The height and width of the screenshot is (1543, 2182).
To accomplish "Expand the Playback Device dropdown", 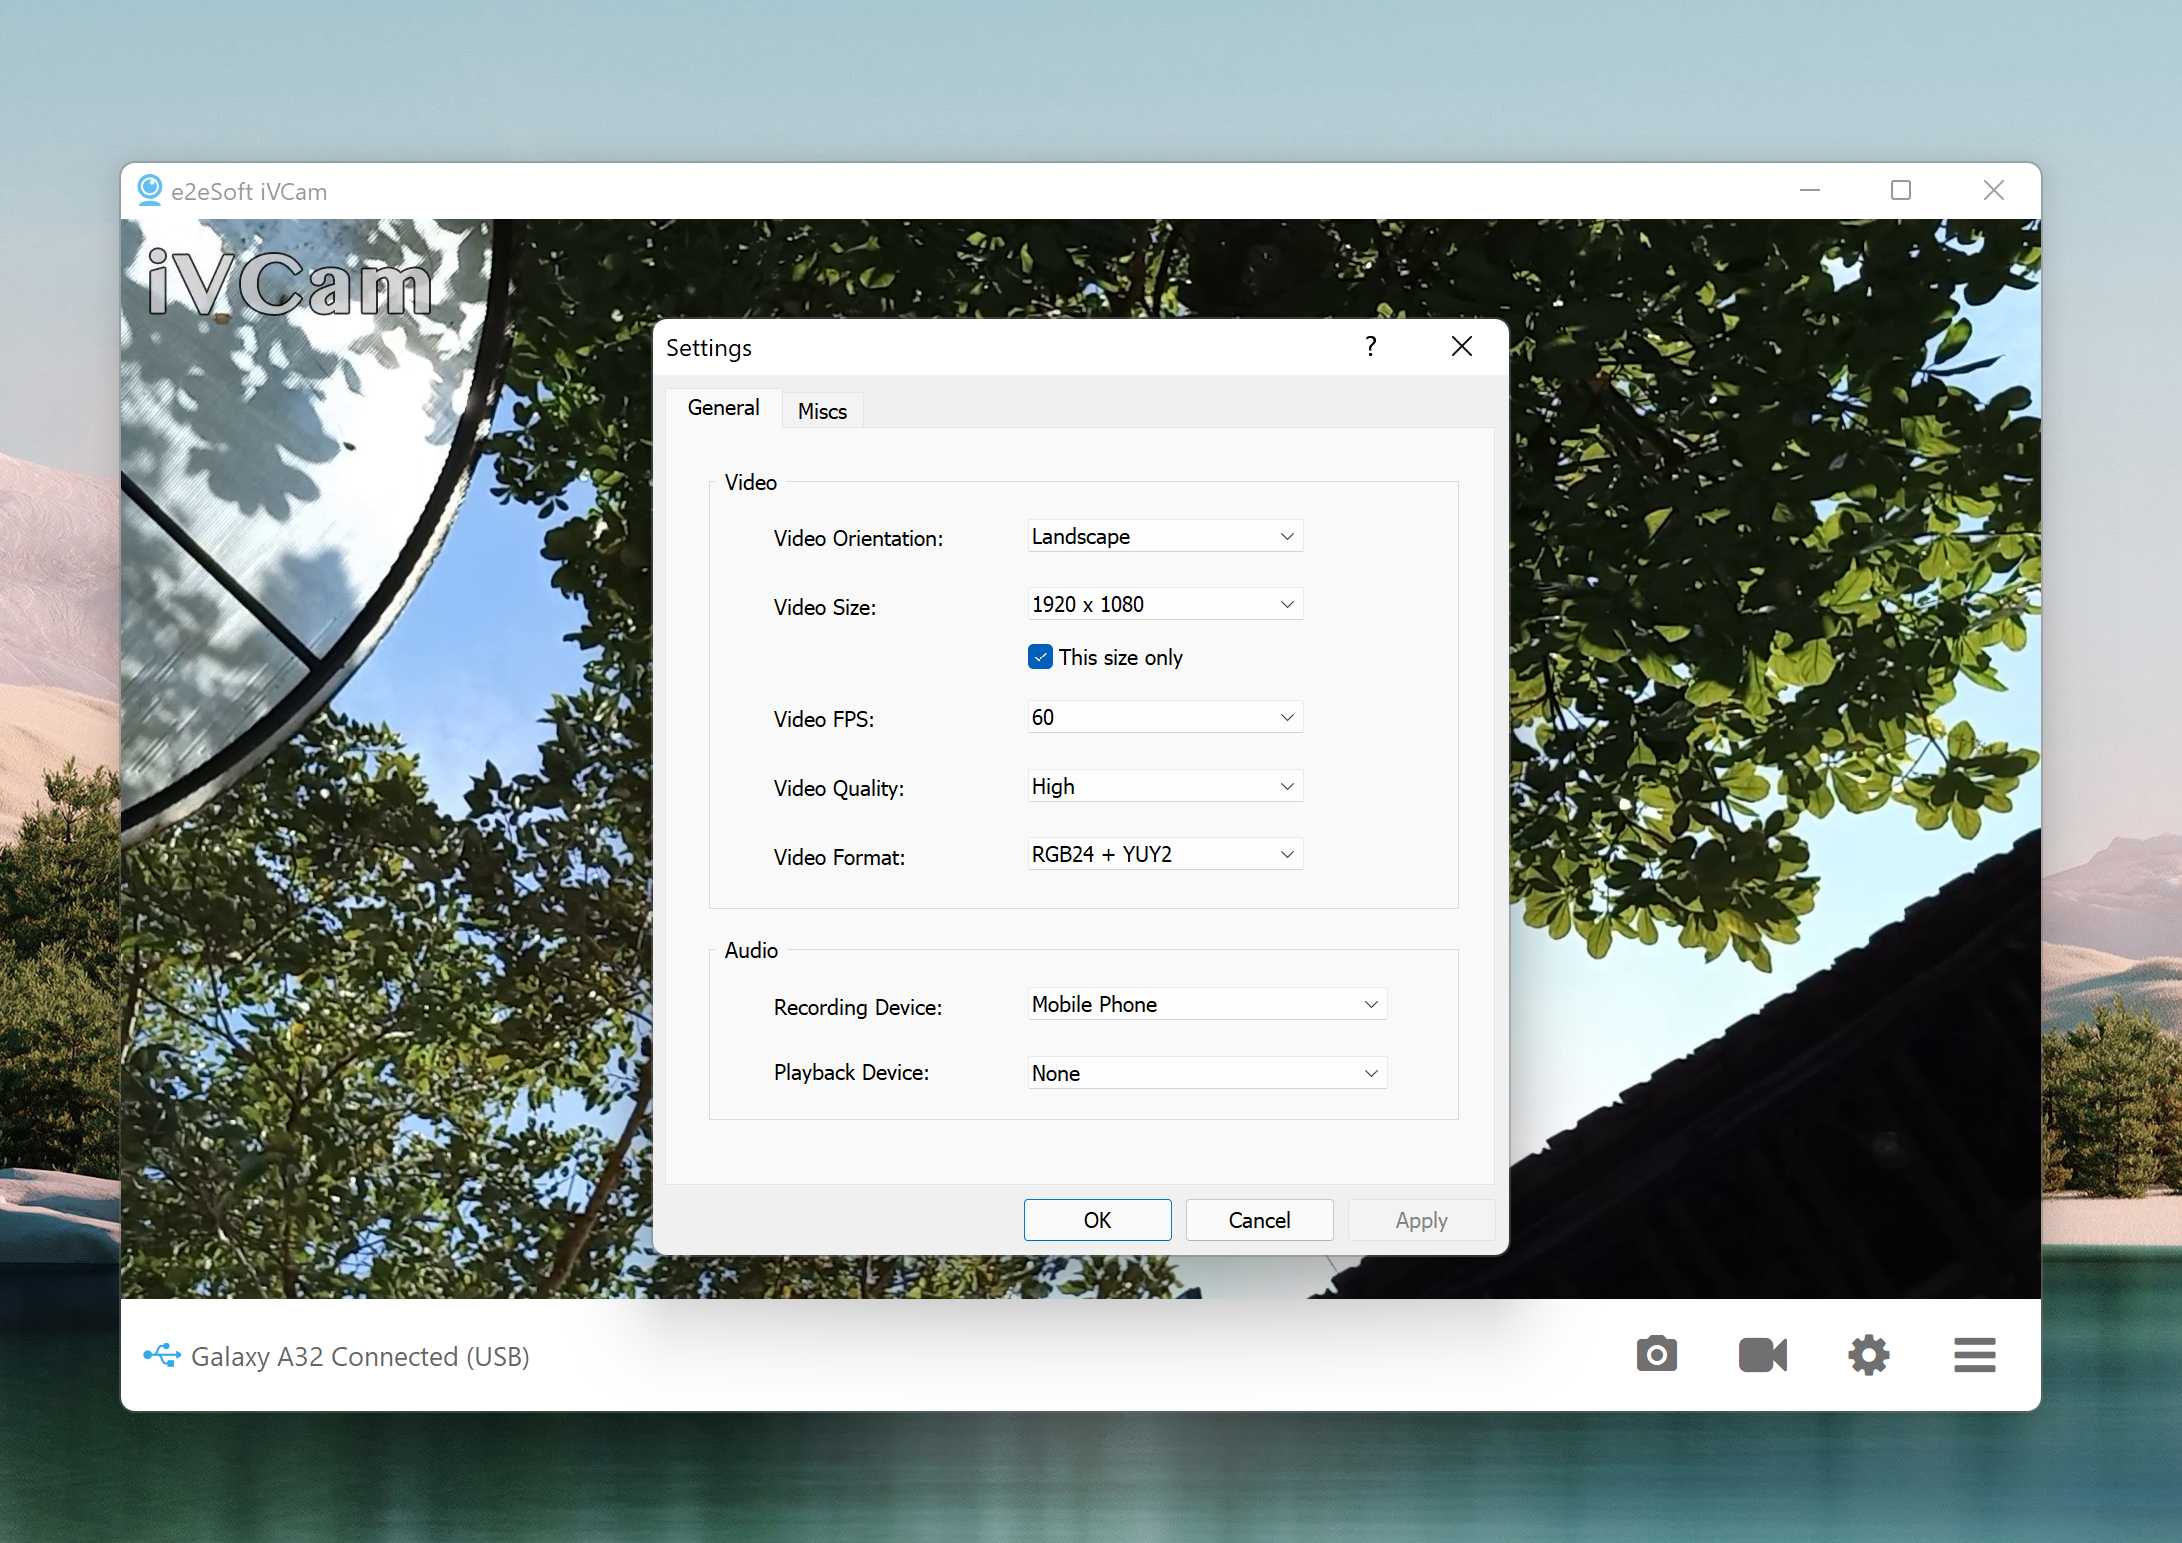I will tap(1207, 1073).
